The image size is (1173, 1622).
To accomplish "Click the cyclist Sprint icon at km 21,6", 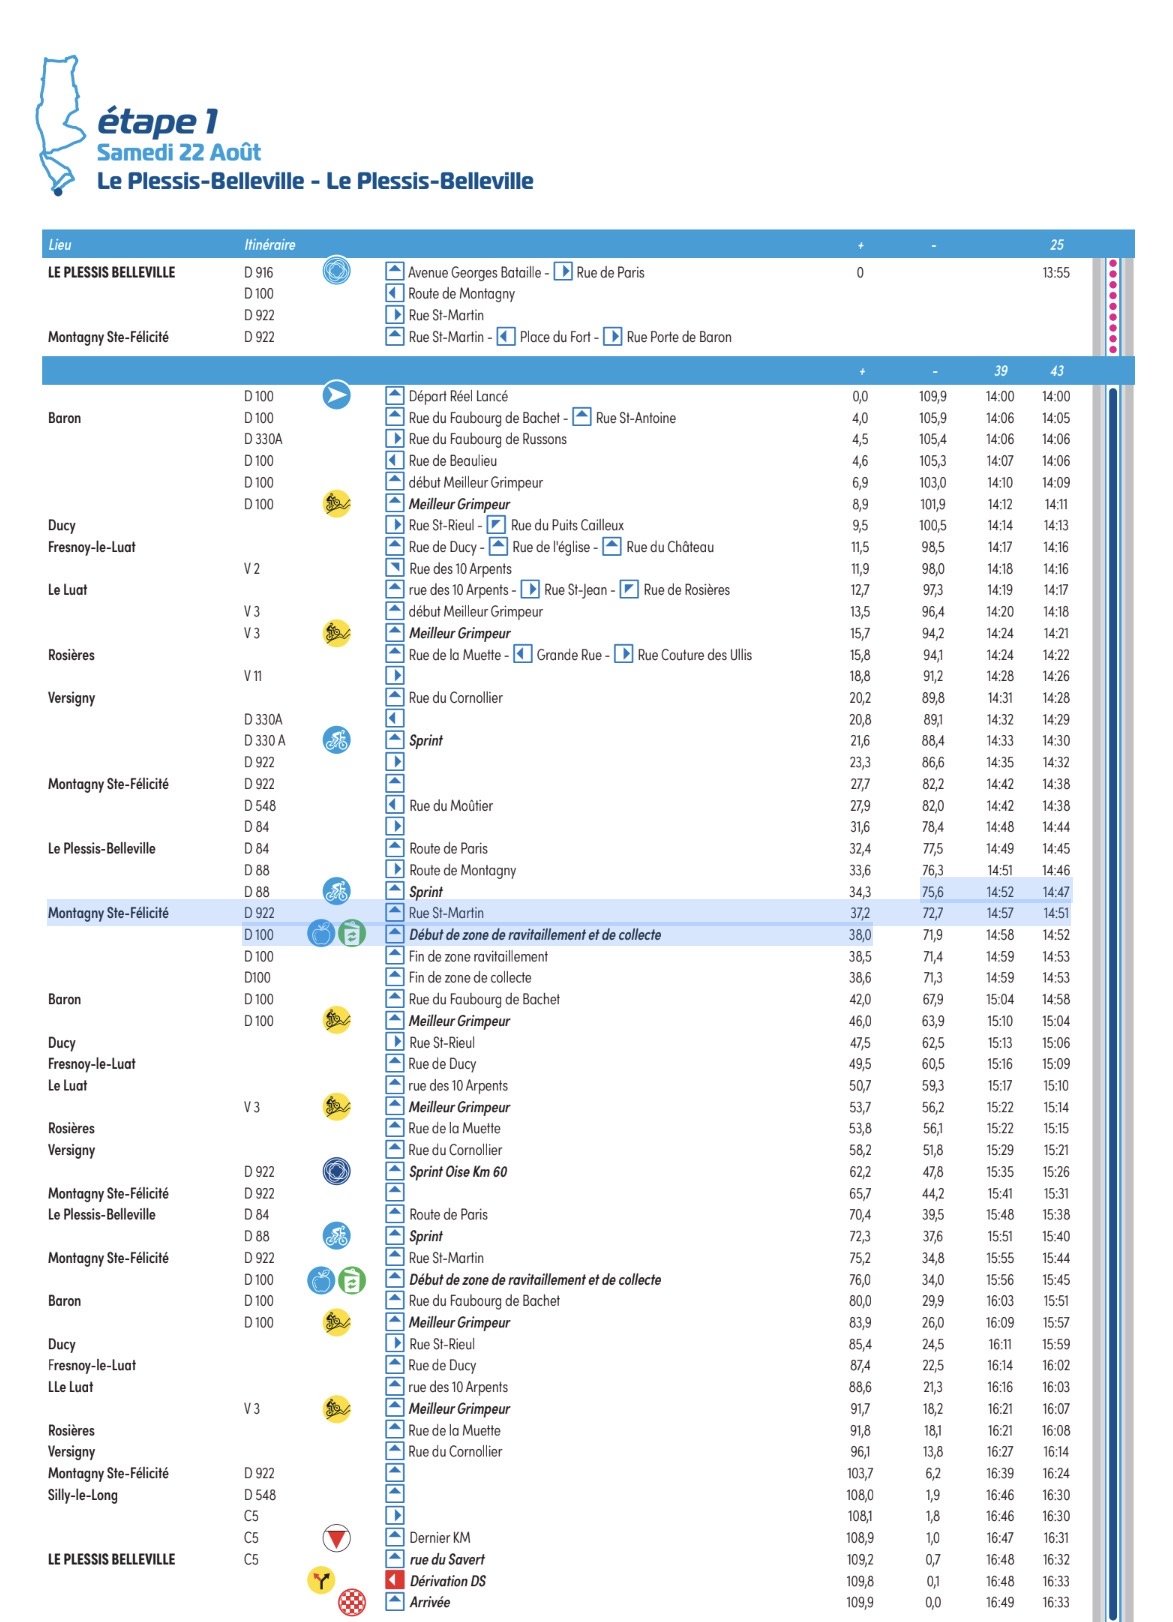I will (337, 740).
